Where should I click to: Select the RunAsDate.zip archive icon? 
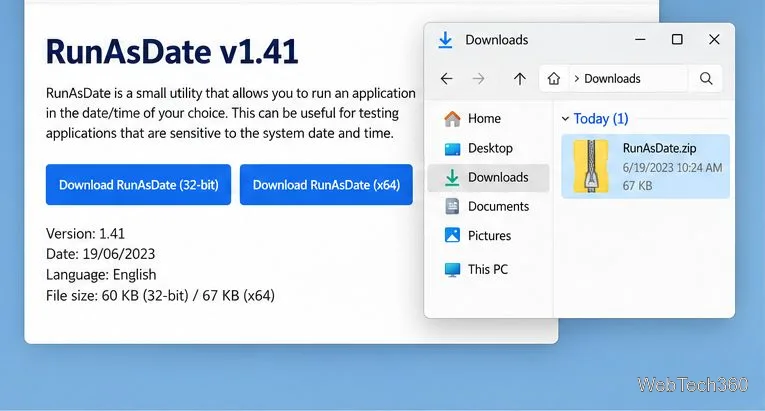click(x=591, y=166)
